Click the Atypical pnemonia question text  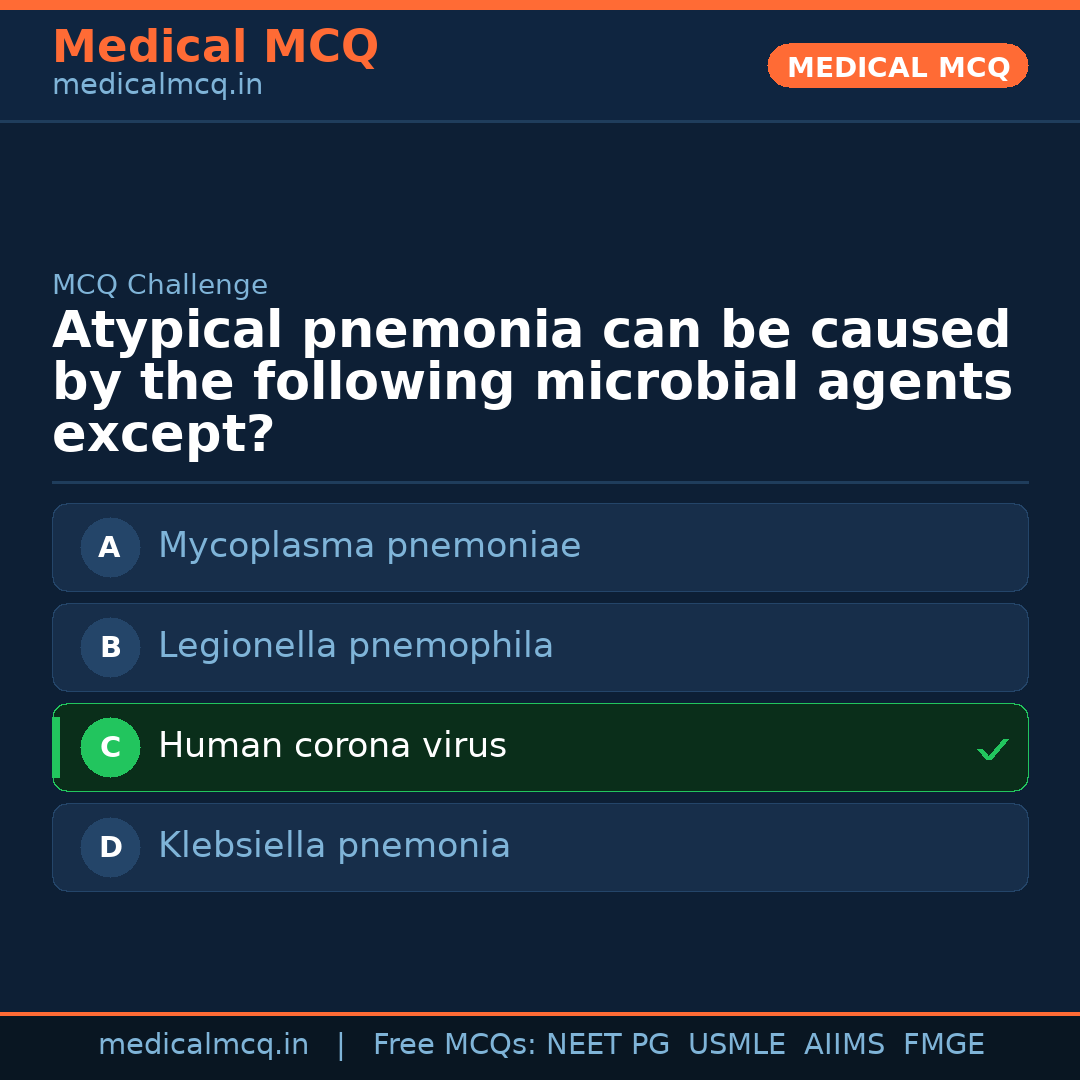(x=532, y=382)
